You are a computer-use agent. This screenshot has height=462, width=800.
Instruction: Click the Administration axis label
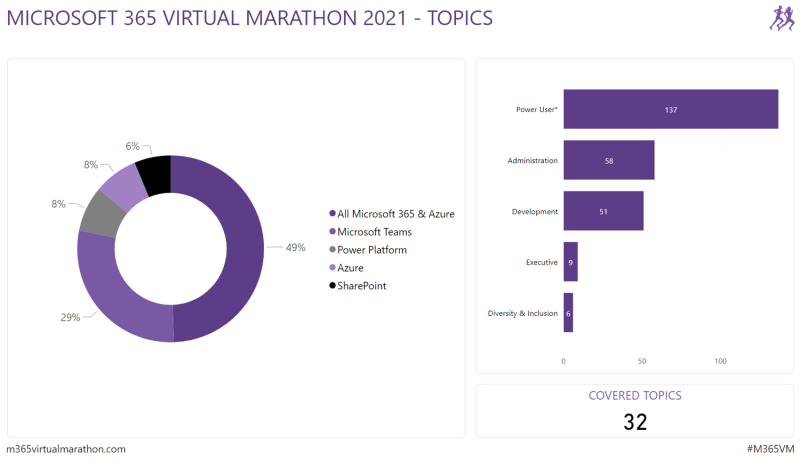pyautogui.click(x=533, y=160)
